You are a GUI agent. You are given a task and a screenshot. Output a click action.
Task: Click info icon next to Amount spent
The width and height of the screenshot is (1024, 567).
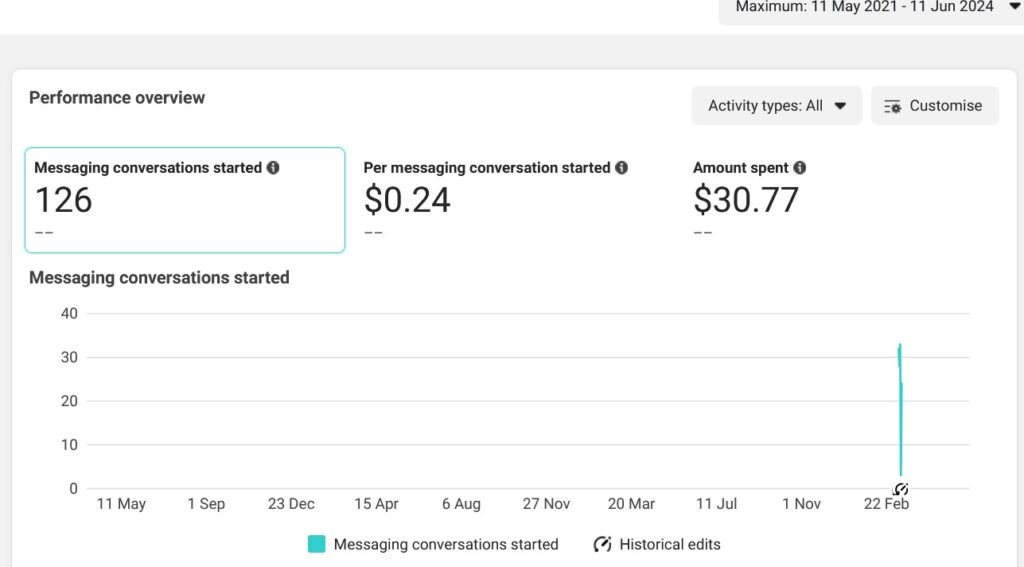point(799,168)
